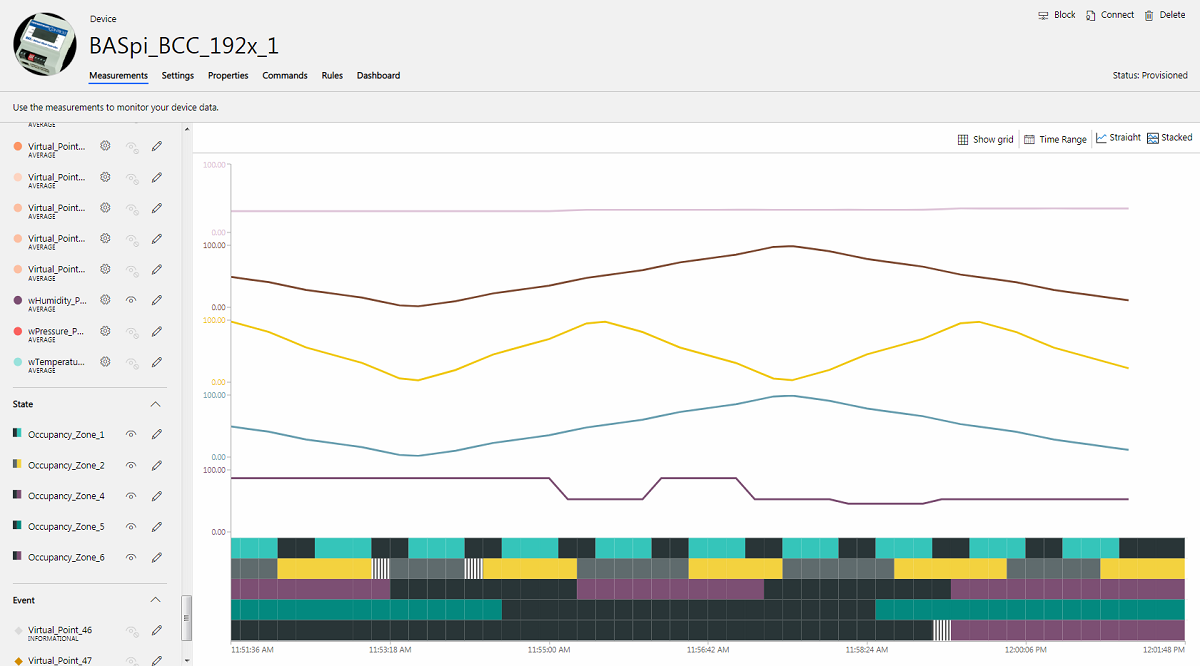The height and width of the screenshot is (666, 1200).
Task: Go to the Commands tab
Action: [285, 75]
